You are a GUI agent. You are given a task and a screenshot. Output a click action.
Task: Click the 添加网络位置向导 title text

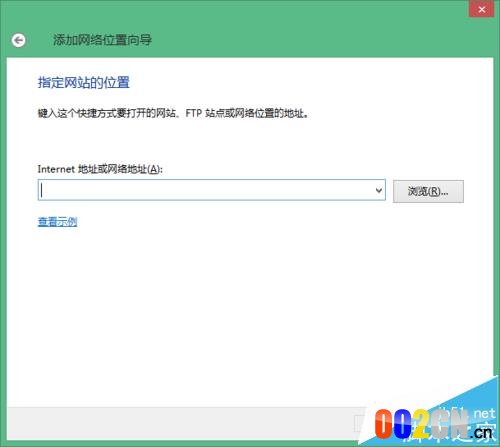[x=102, y=40]
